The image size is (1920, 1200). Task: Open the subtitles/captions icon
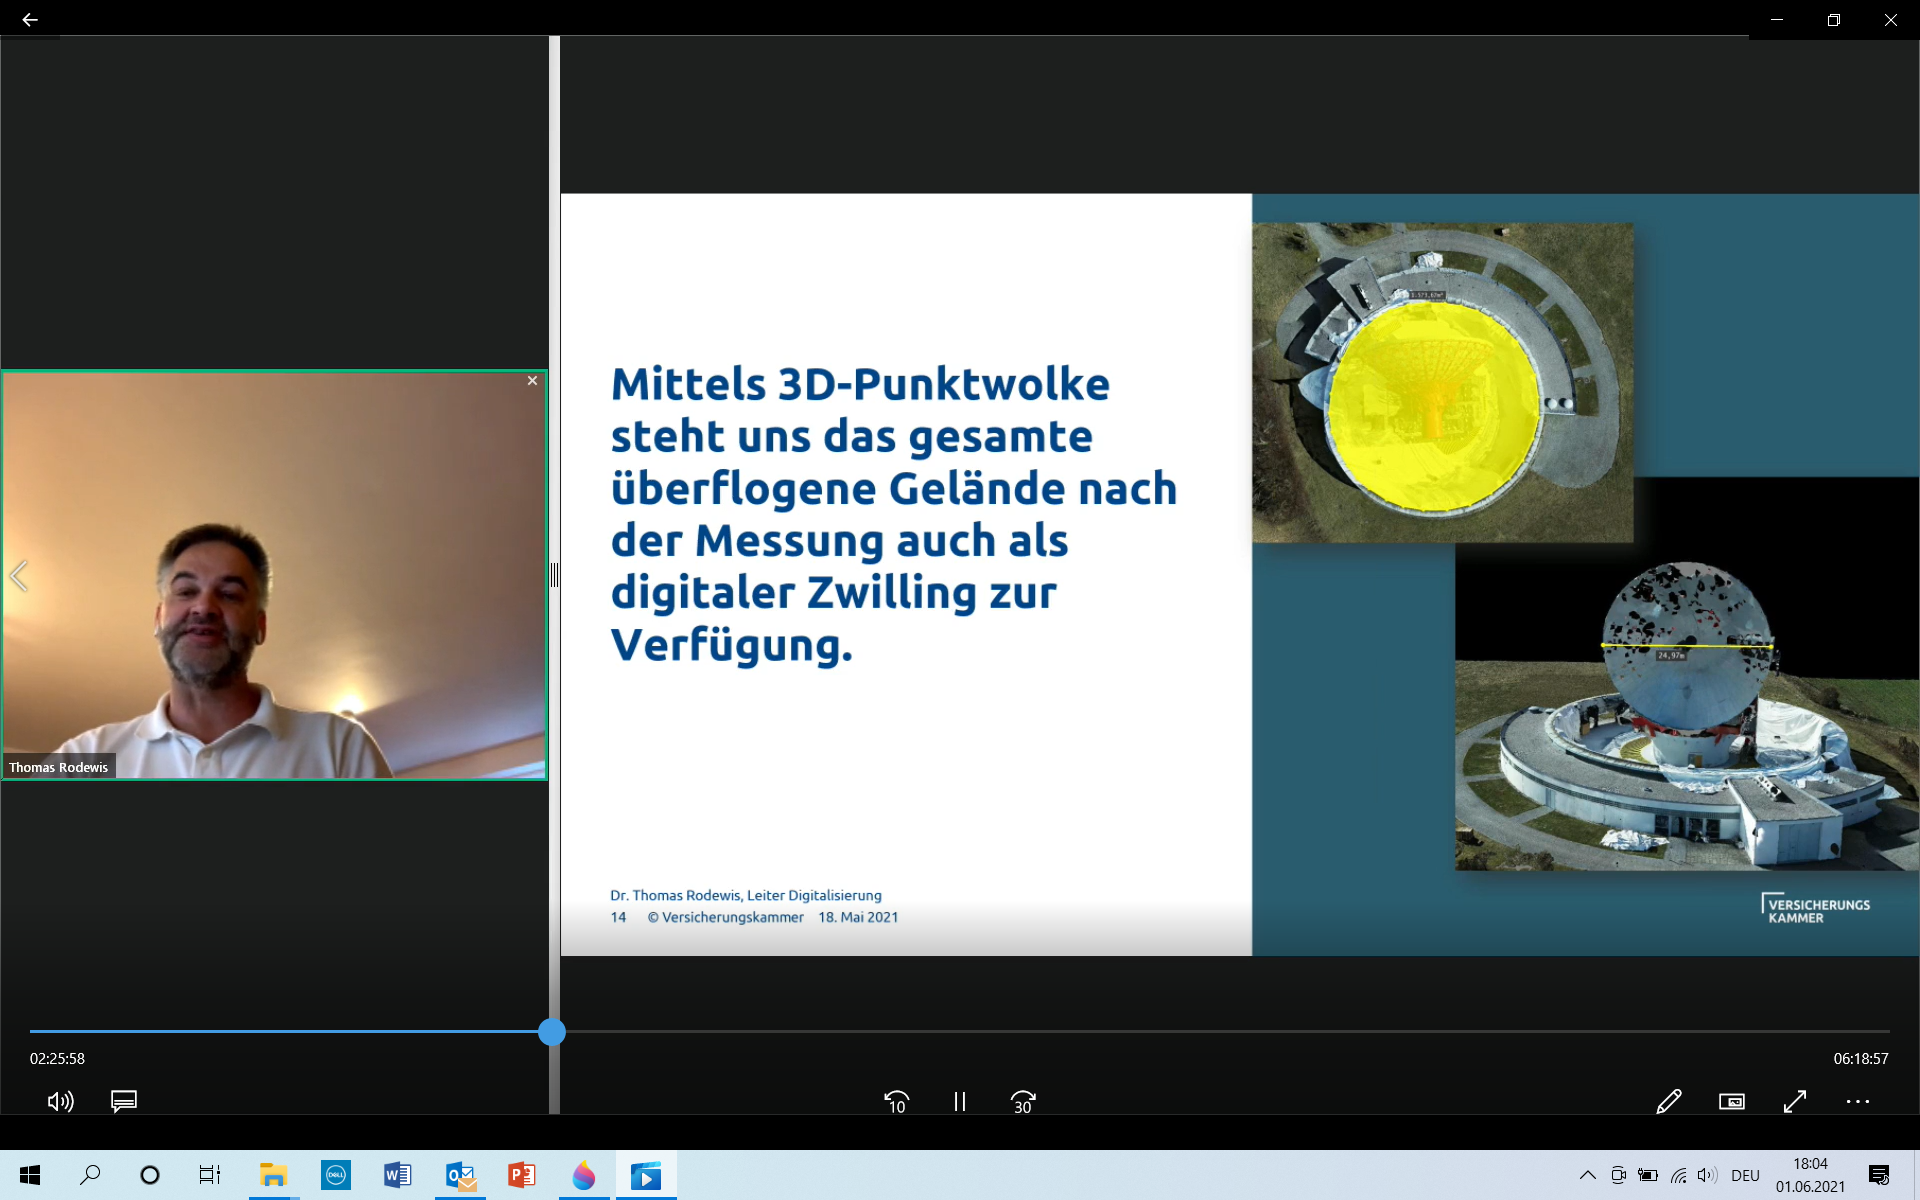tap(124, 1101)
